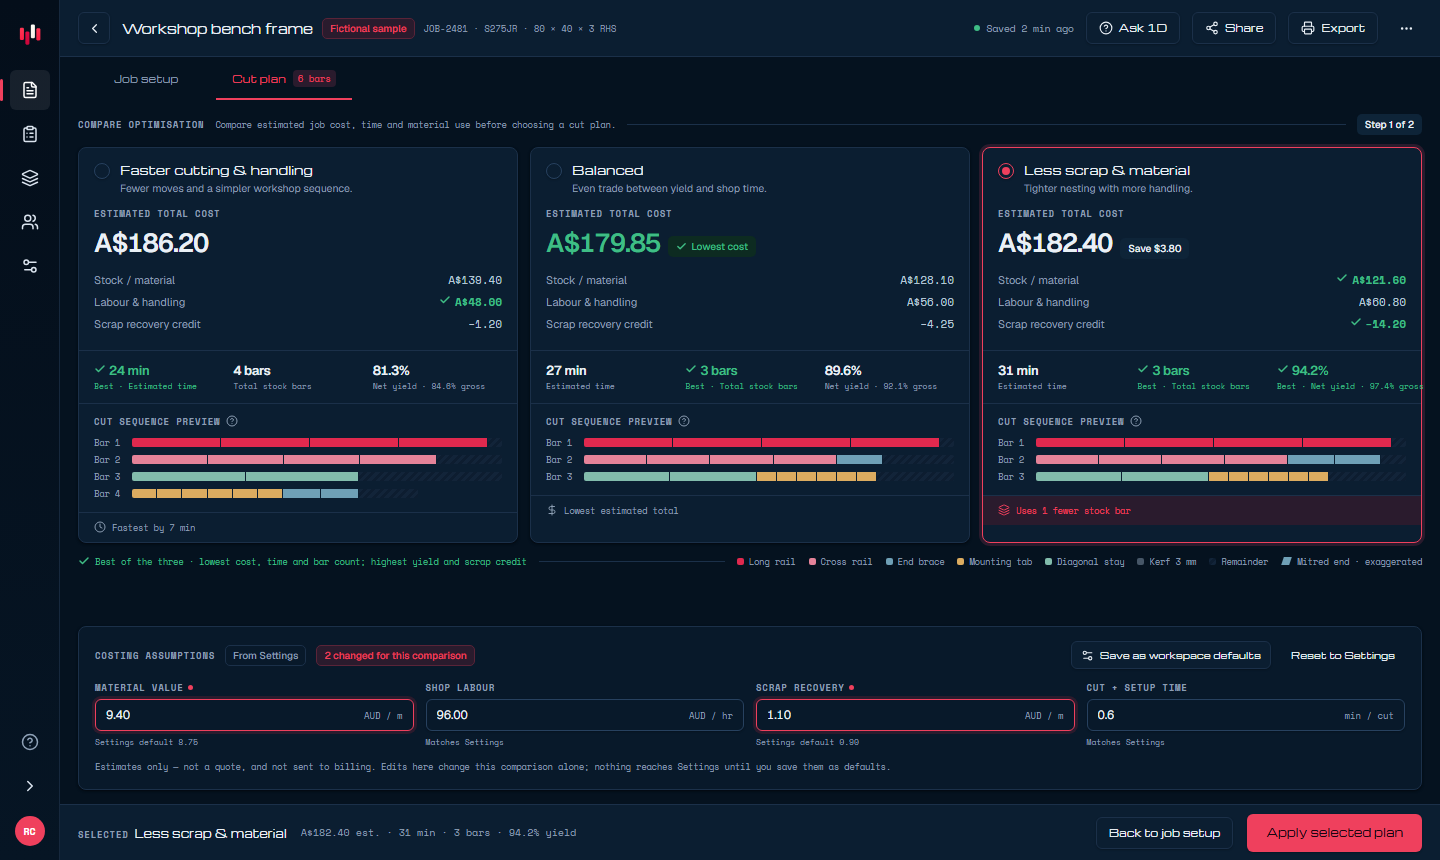Click the From Settings chip

[266, 656]
